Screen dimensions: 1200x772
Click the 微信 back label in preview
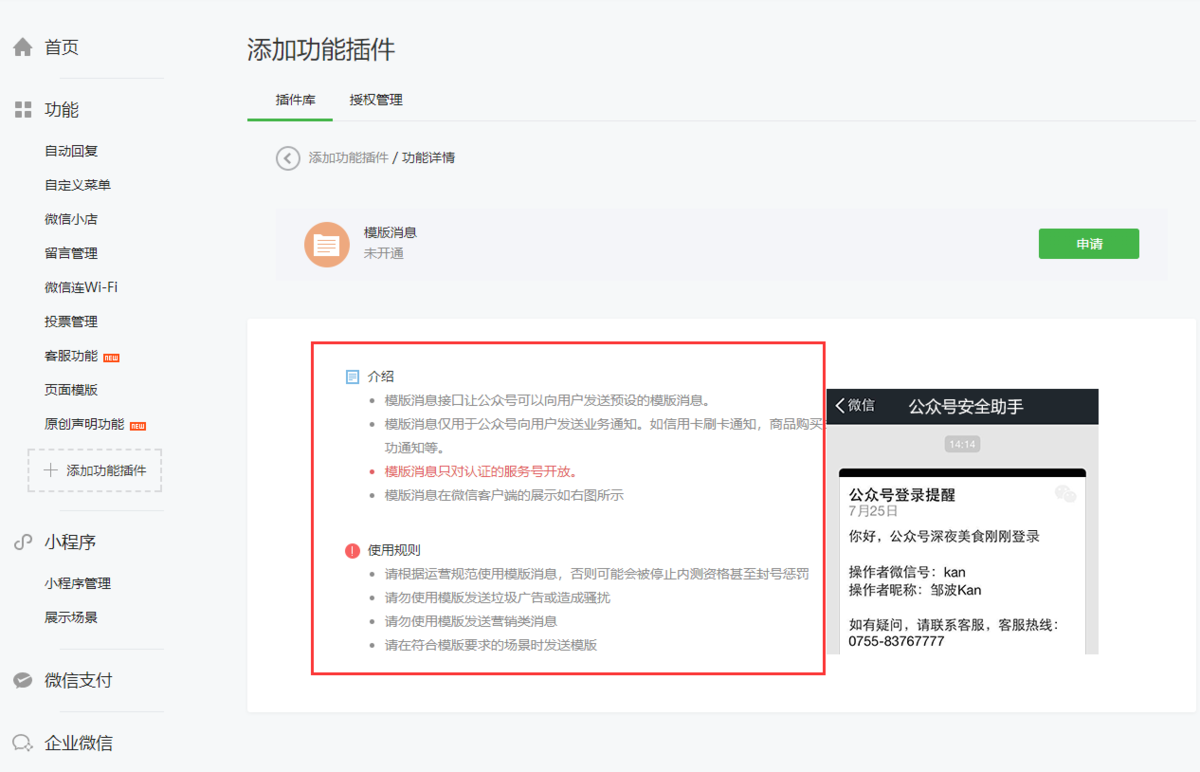click(x=861, y=406)
